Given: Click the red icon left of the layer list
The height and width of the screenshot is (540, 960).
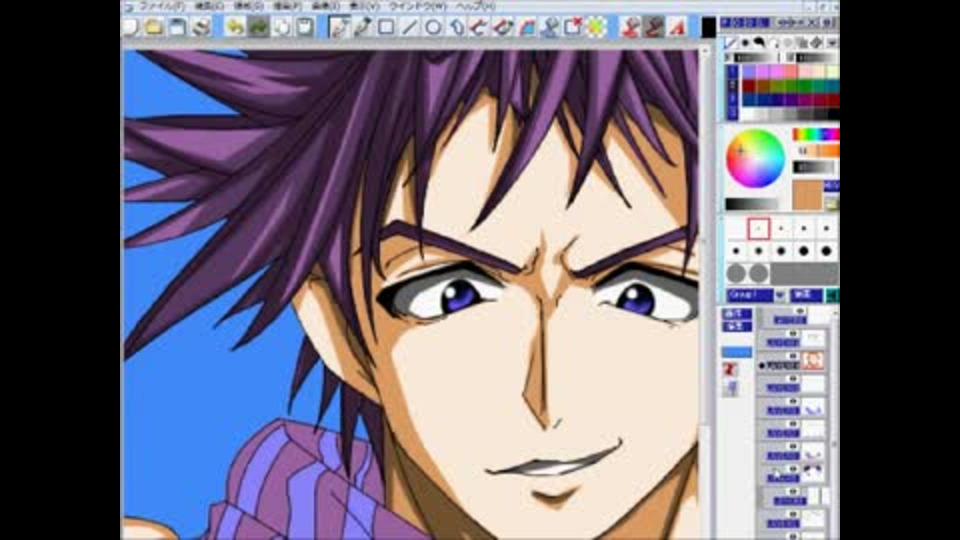Looking at the screenshot, I should click(730, 369).
